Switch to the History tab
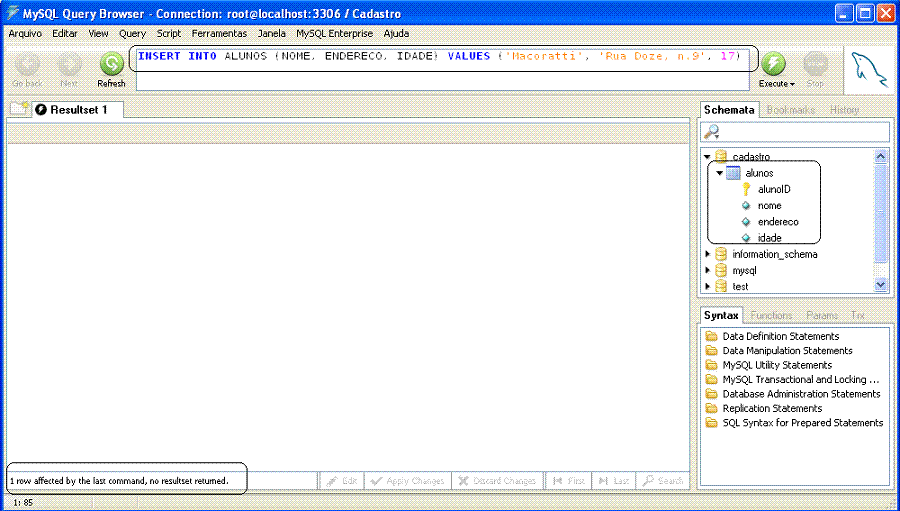This screenshot has width=900, height=511. tap(844, 110)
